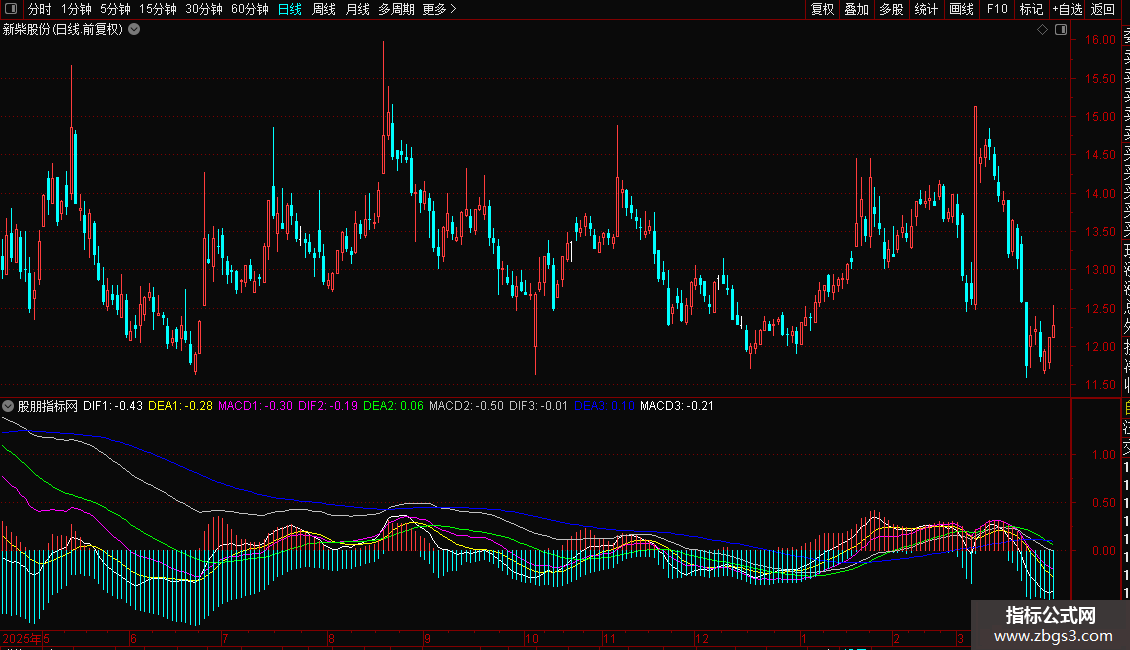The height and width of the screenshot is (650, 1130).
Task: Open F10 company information
Action: click(997, 9)
